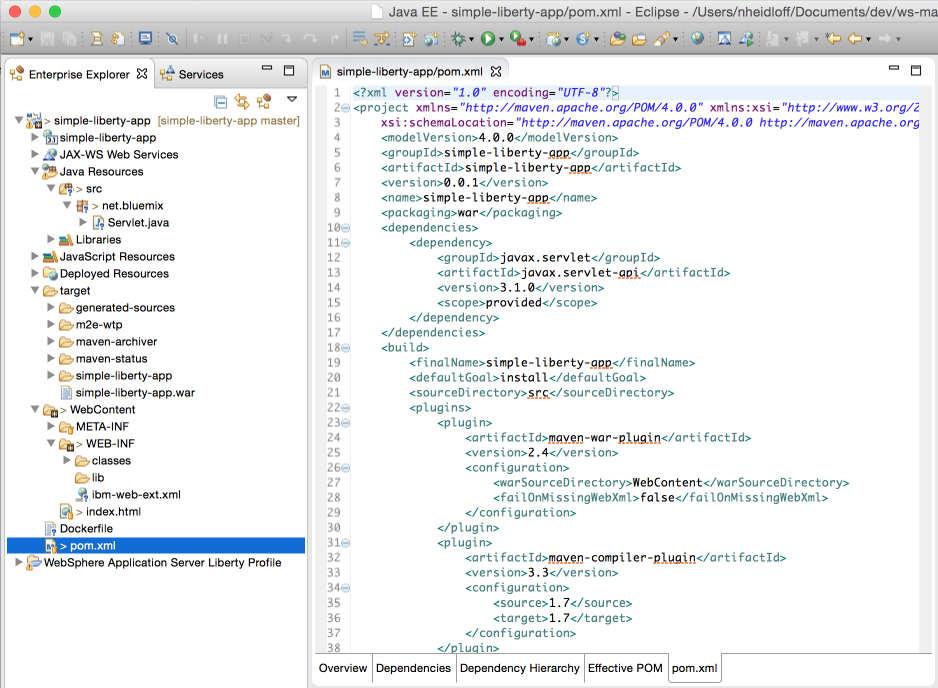
Task: Select the maven-archiver folder
Action: click(116, 342)
